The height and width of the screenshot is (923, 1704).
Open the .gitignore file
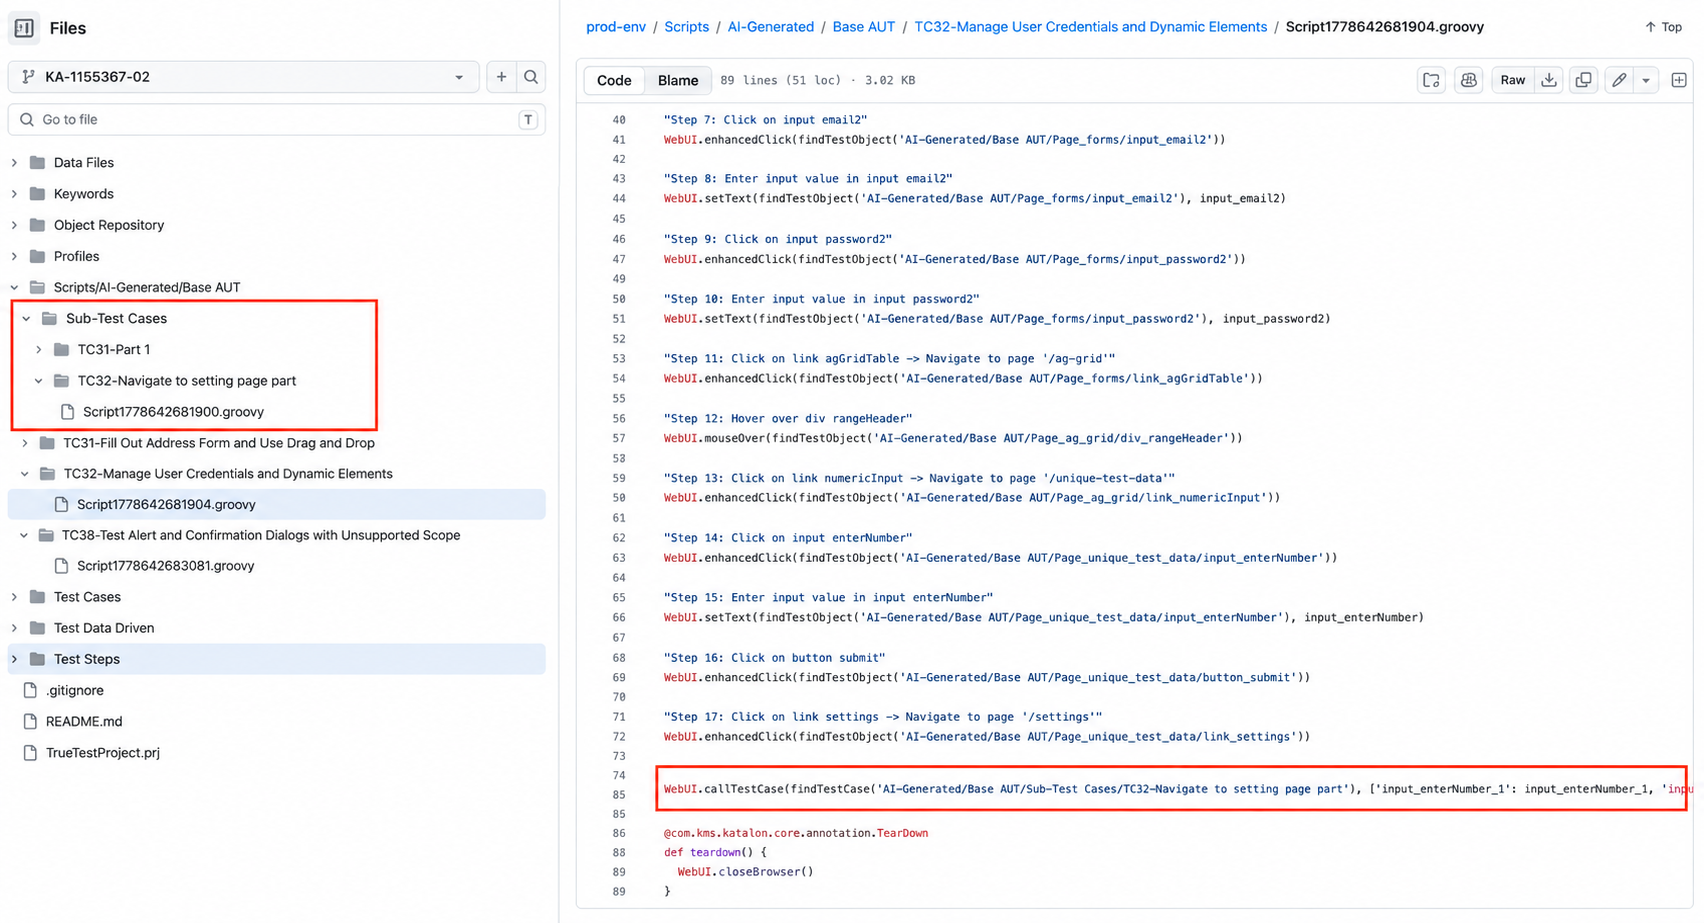(x=74, y=690)
